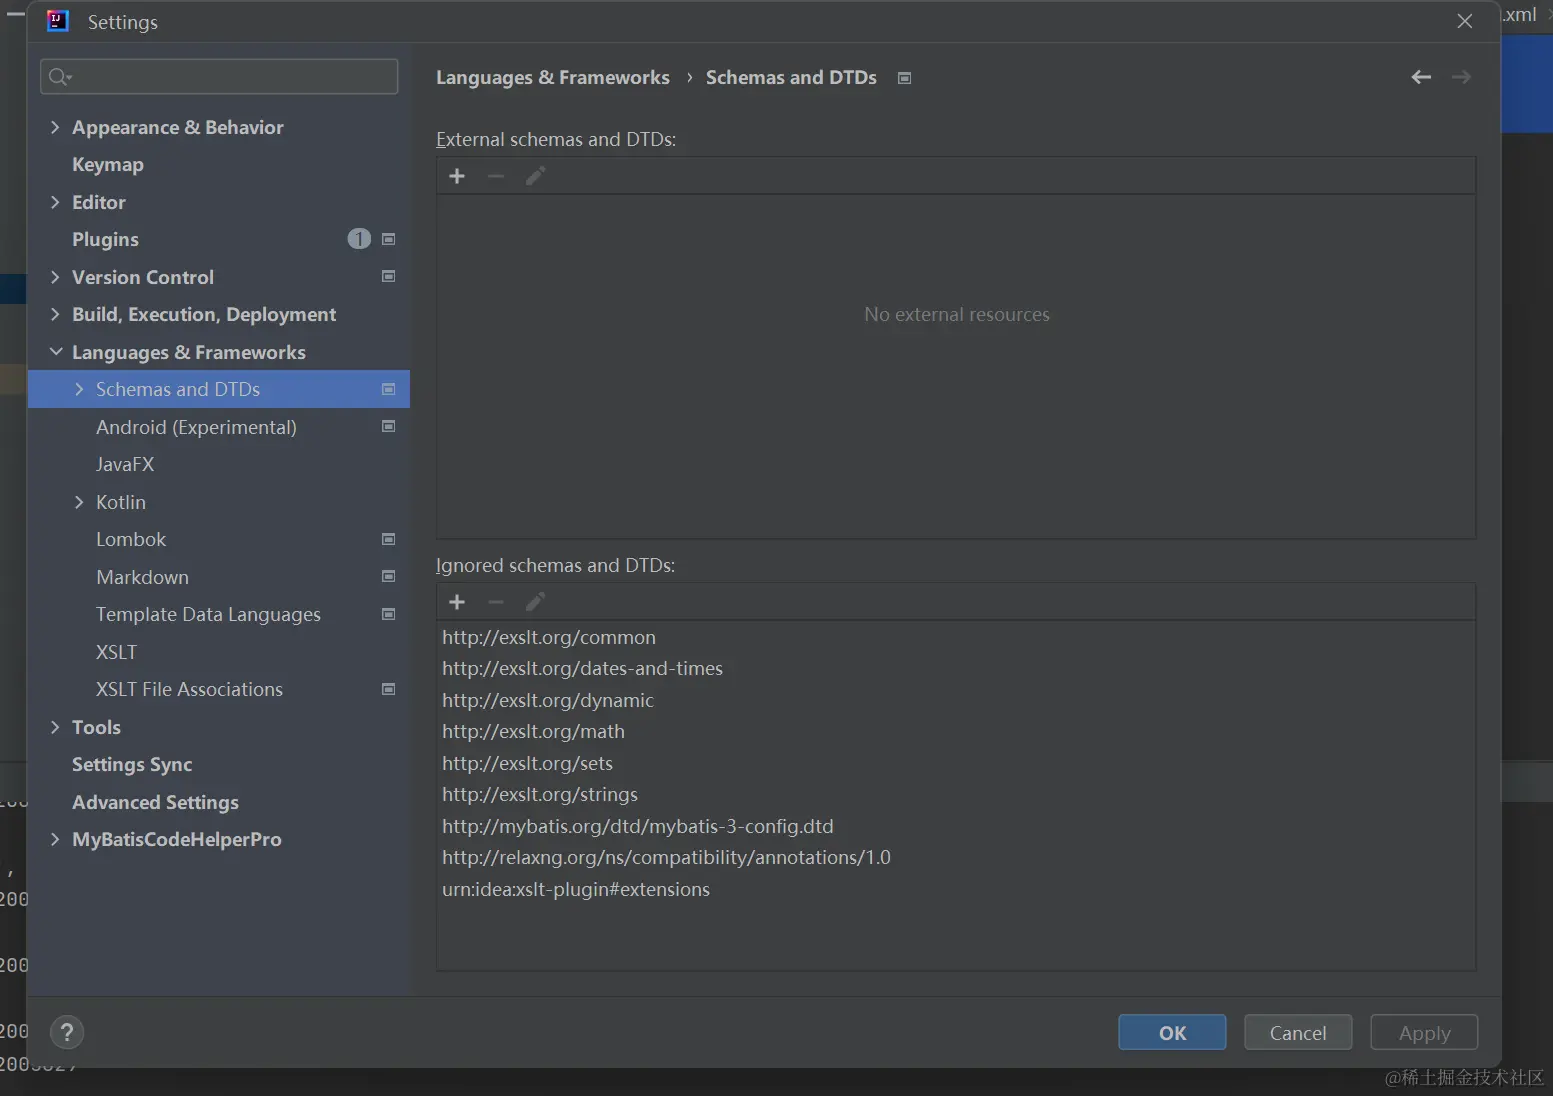Focus the settings search field
The image size is (1553, 1096).
[219, 77]
